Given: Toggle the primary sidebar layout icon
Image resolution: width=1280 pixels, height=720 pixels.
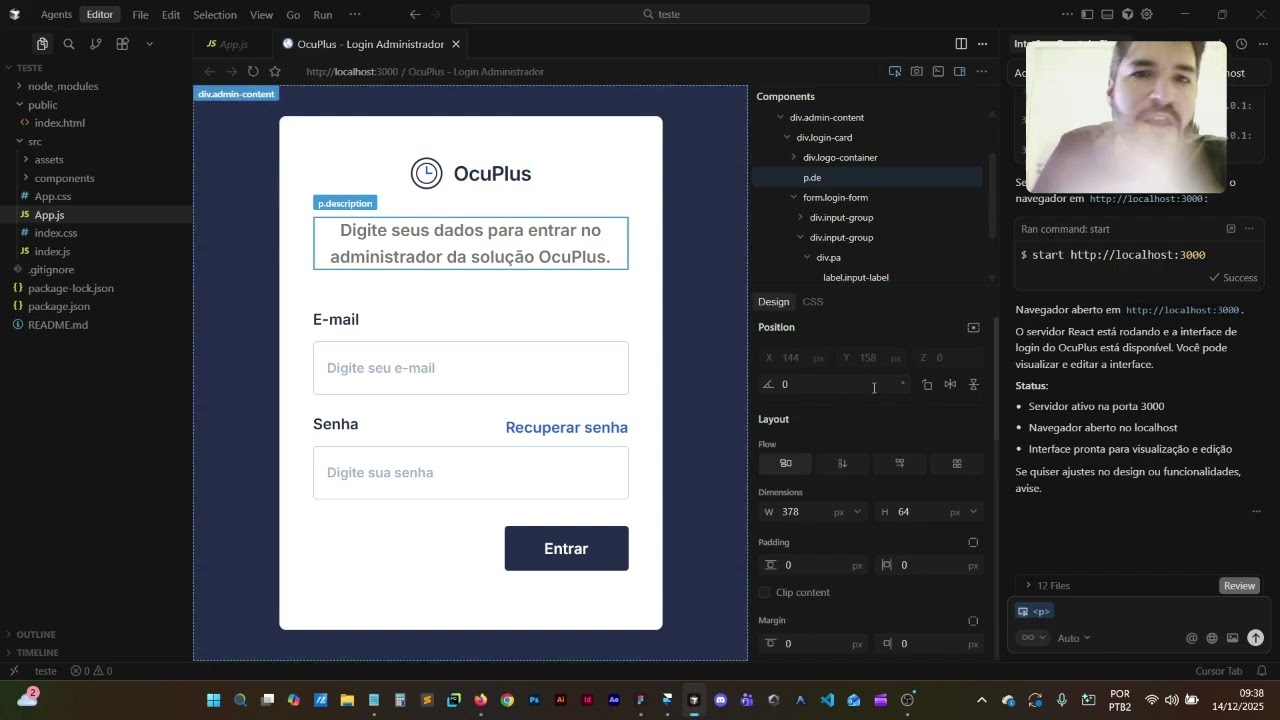Looking at the screenshot, I should pyautogui.click(x=1087, y=15).
